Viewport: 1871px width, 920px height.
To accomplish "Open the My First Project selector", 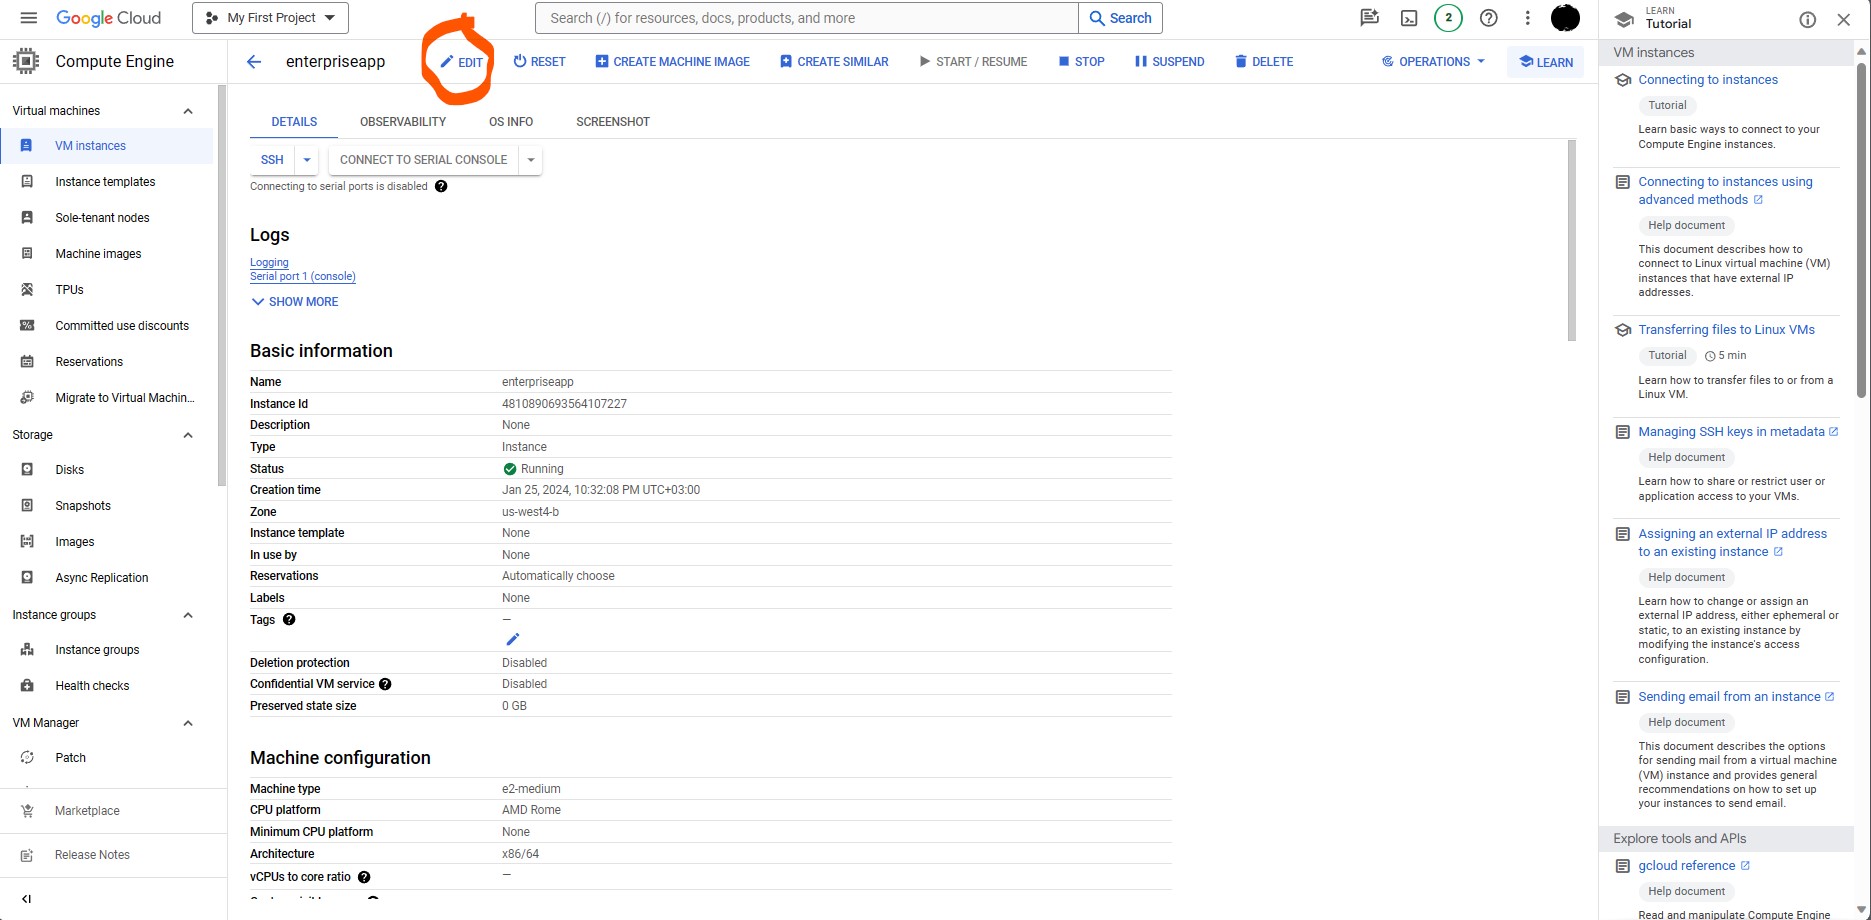I will pyautogui.click(x=270, y=18).
